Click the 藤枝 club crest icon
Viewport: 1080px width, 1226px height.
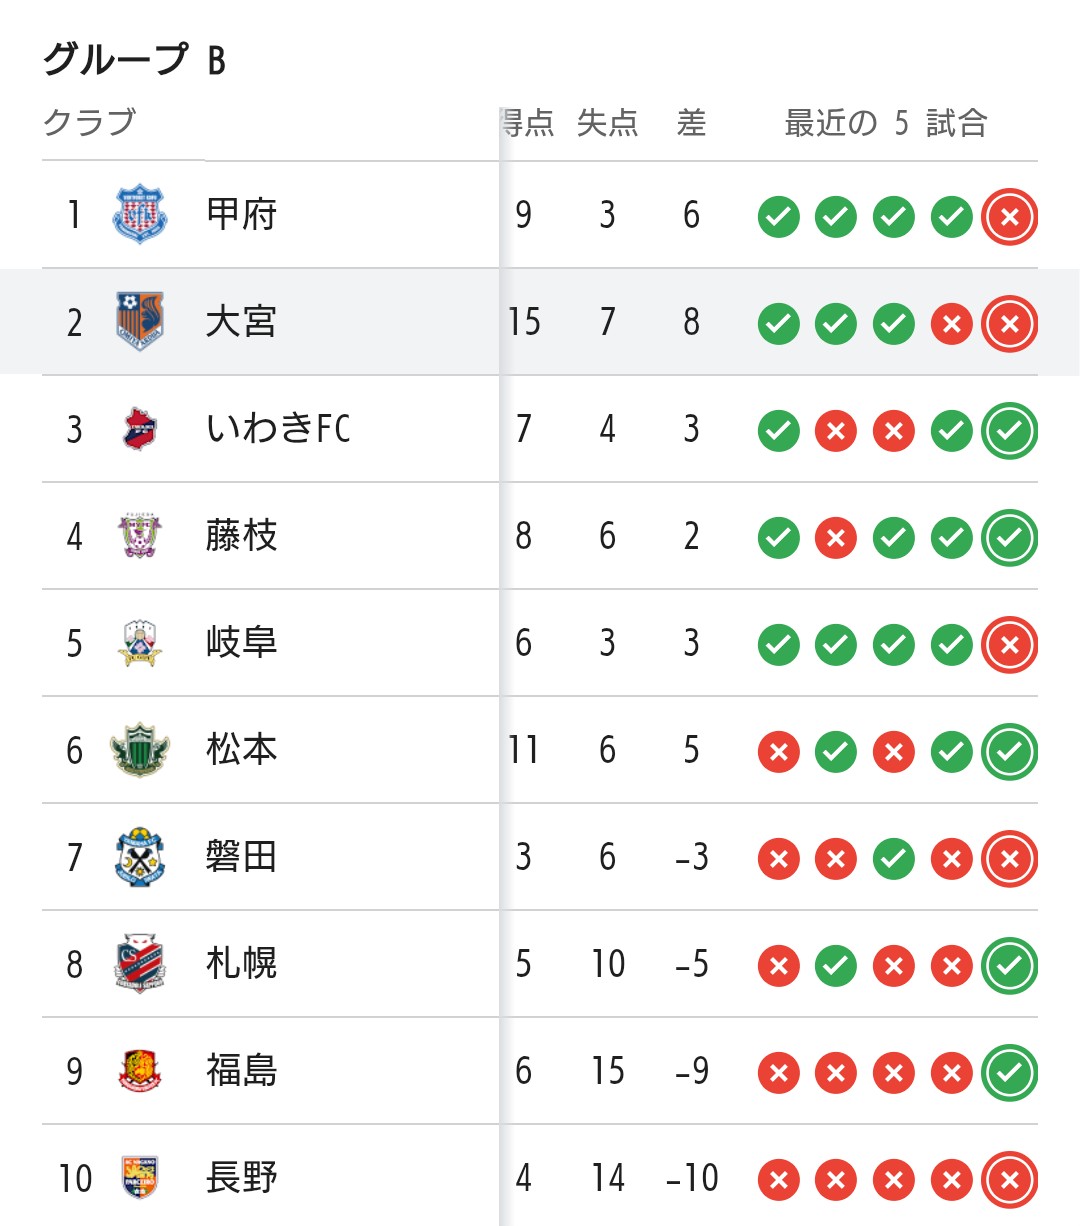pos(139,536)
